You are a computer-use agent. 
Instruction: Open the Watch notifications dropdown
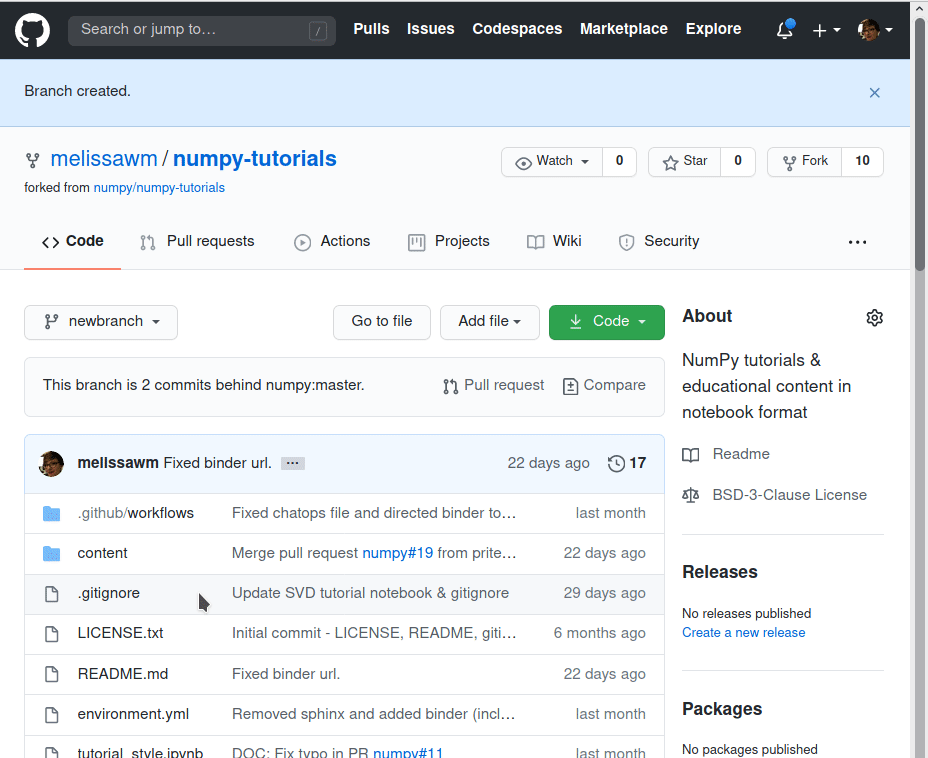click(552, 162)
